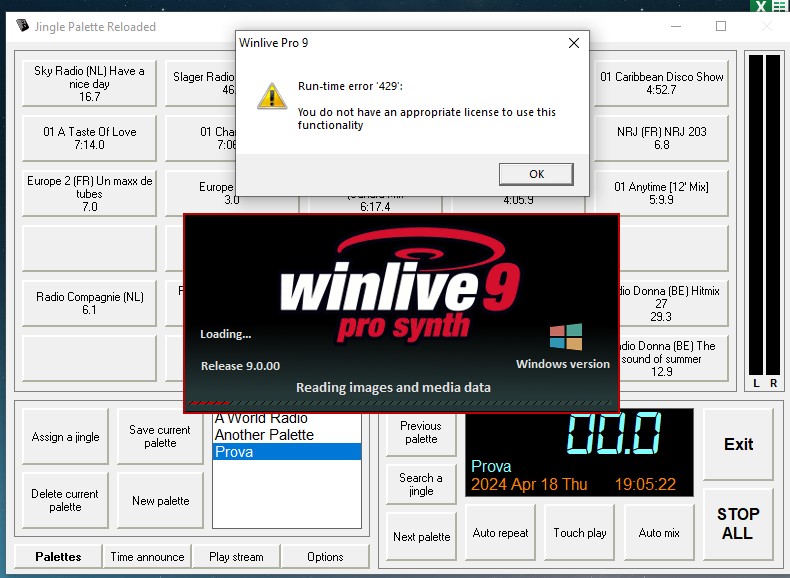Viewport: 790px width, 578px height.
Task: Click the empty jingle button below Europe 2 (FR)
Action: point(89,248)
